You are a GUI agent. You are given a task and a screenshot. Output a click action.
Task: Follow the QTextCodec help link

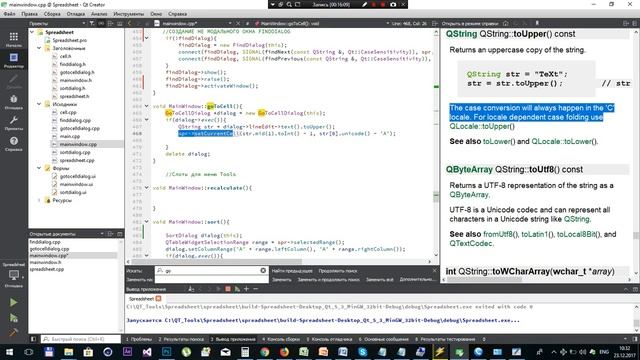coord(471,243)
